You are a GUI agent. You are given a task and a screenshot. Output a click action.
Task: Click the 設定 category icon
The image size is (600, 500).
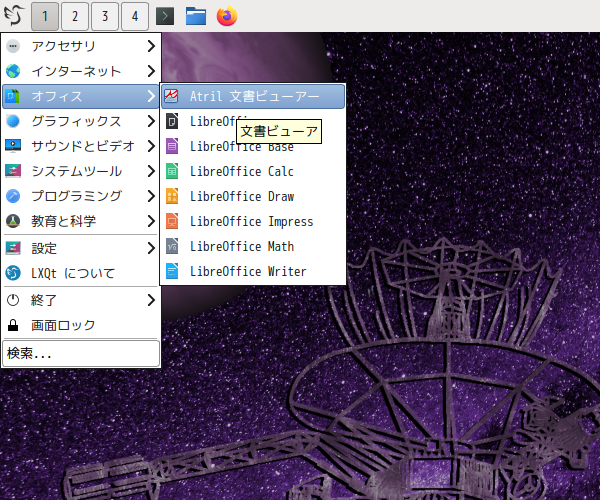(x=13, y=248)
